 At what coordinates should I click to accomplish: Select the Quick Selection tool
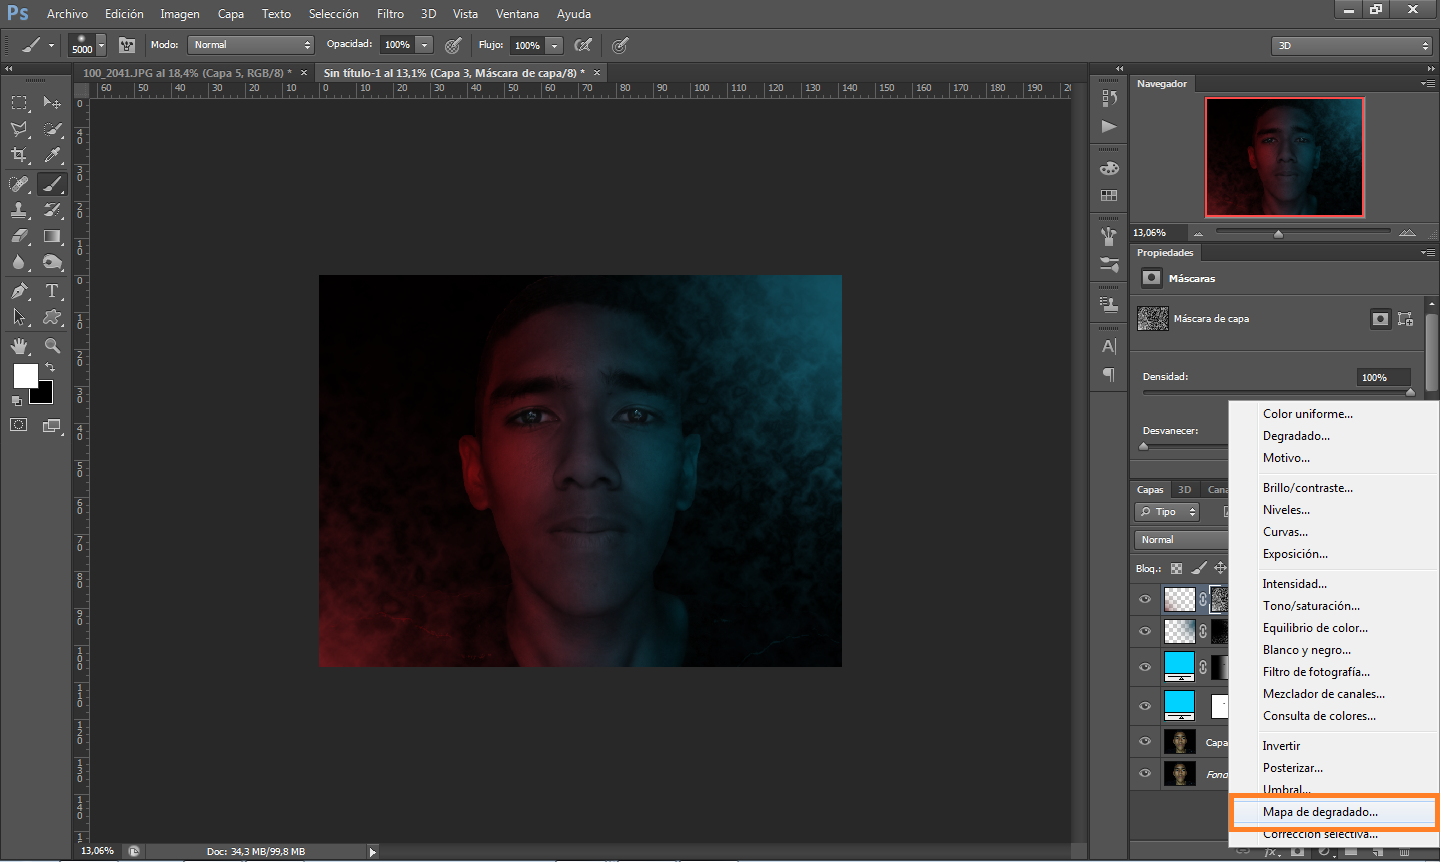52,129
